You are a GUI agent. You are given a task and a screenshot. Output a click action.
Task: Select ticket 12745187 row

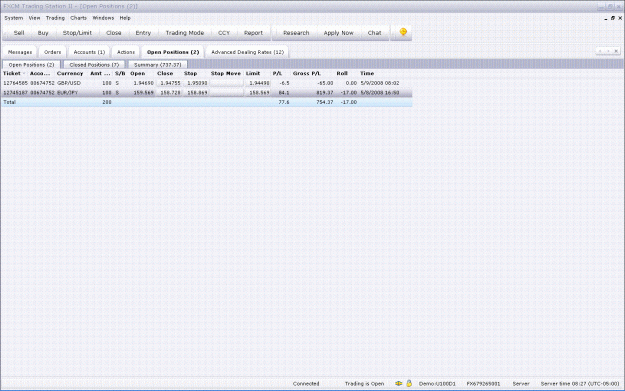point(206,92)
